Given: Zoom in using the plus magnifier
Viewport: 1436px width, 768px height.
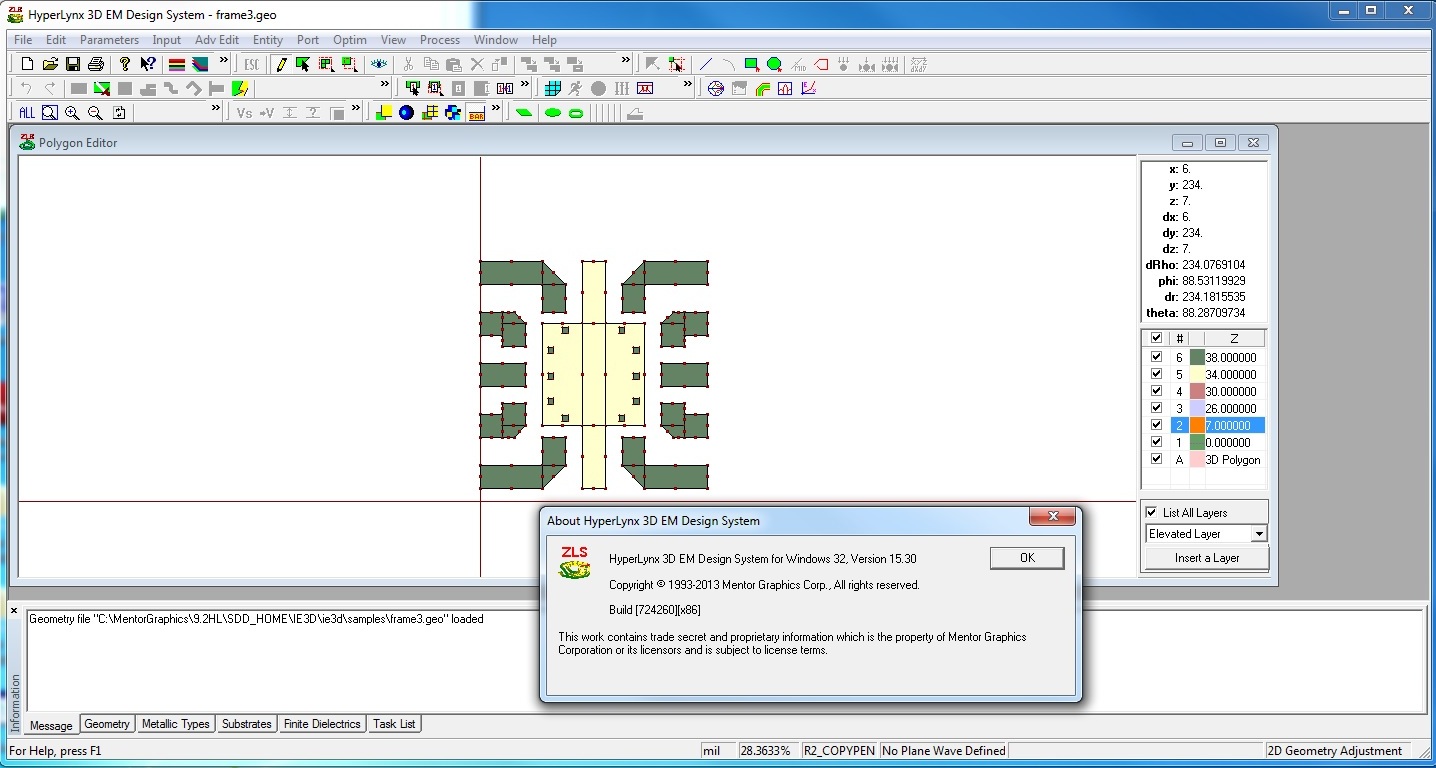Looking at the screenshot, I should point(73,113).
